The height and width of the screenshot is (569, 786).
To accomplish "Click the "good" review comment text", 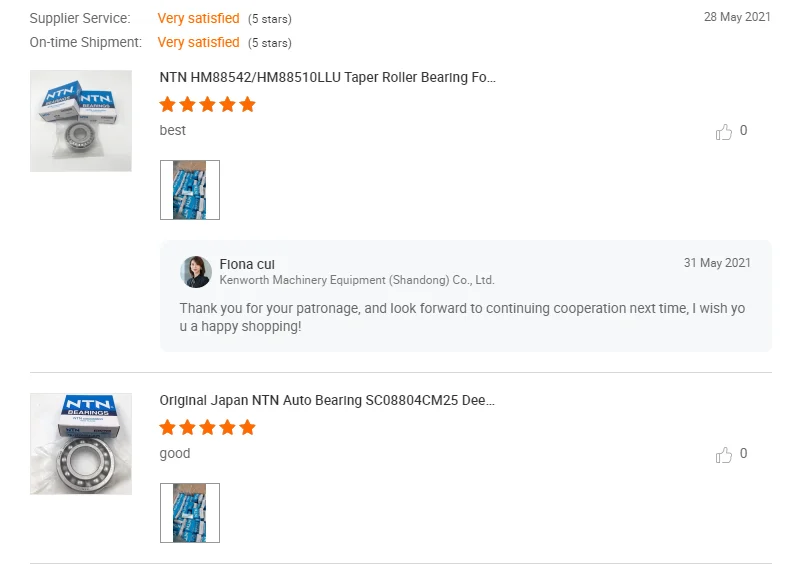I will click(x=175, y=454).
